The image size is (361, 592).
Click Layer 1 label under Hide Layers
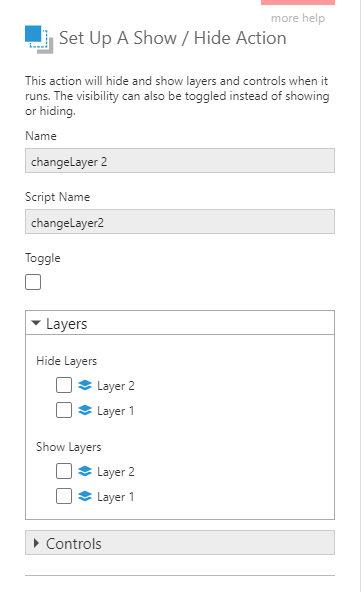tap(115, 411)
